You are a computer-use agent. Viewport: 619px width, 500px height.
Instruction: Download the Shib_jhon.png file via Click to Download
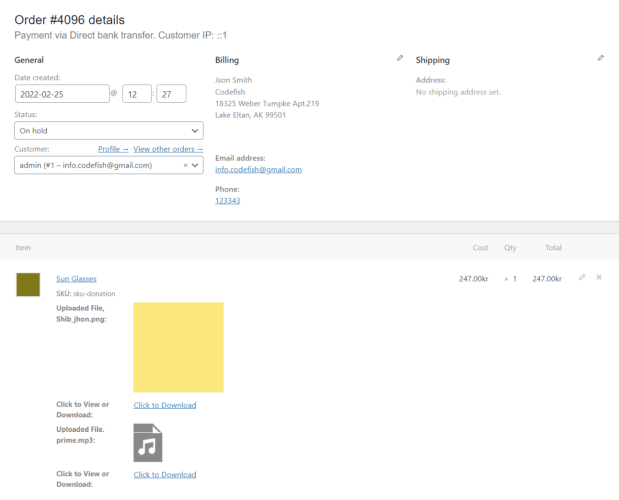tap(165, 405)
